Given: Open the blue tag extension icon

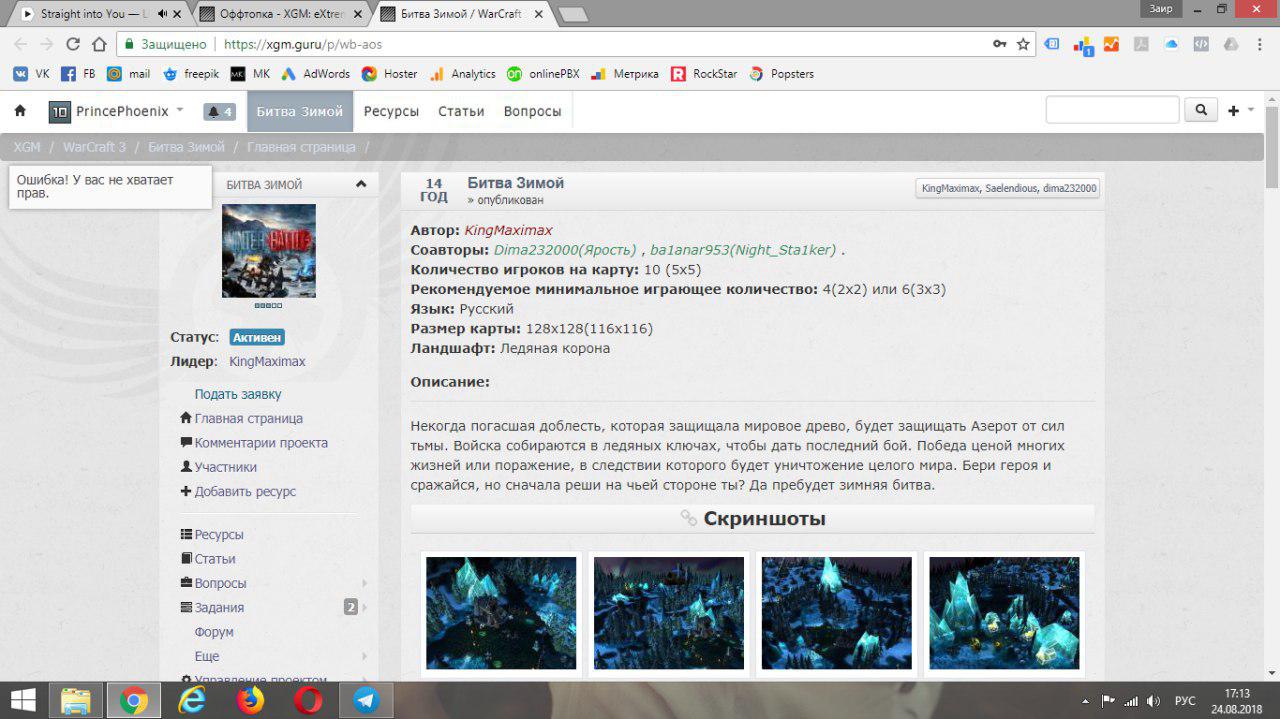Looking at the screenshot, I should tap(1052, 44).
